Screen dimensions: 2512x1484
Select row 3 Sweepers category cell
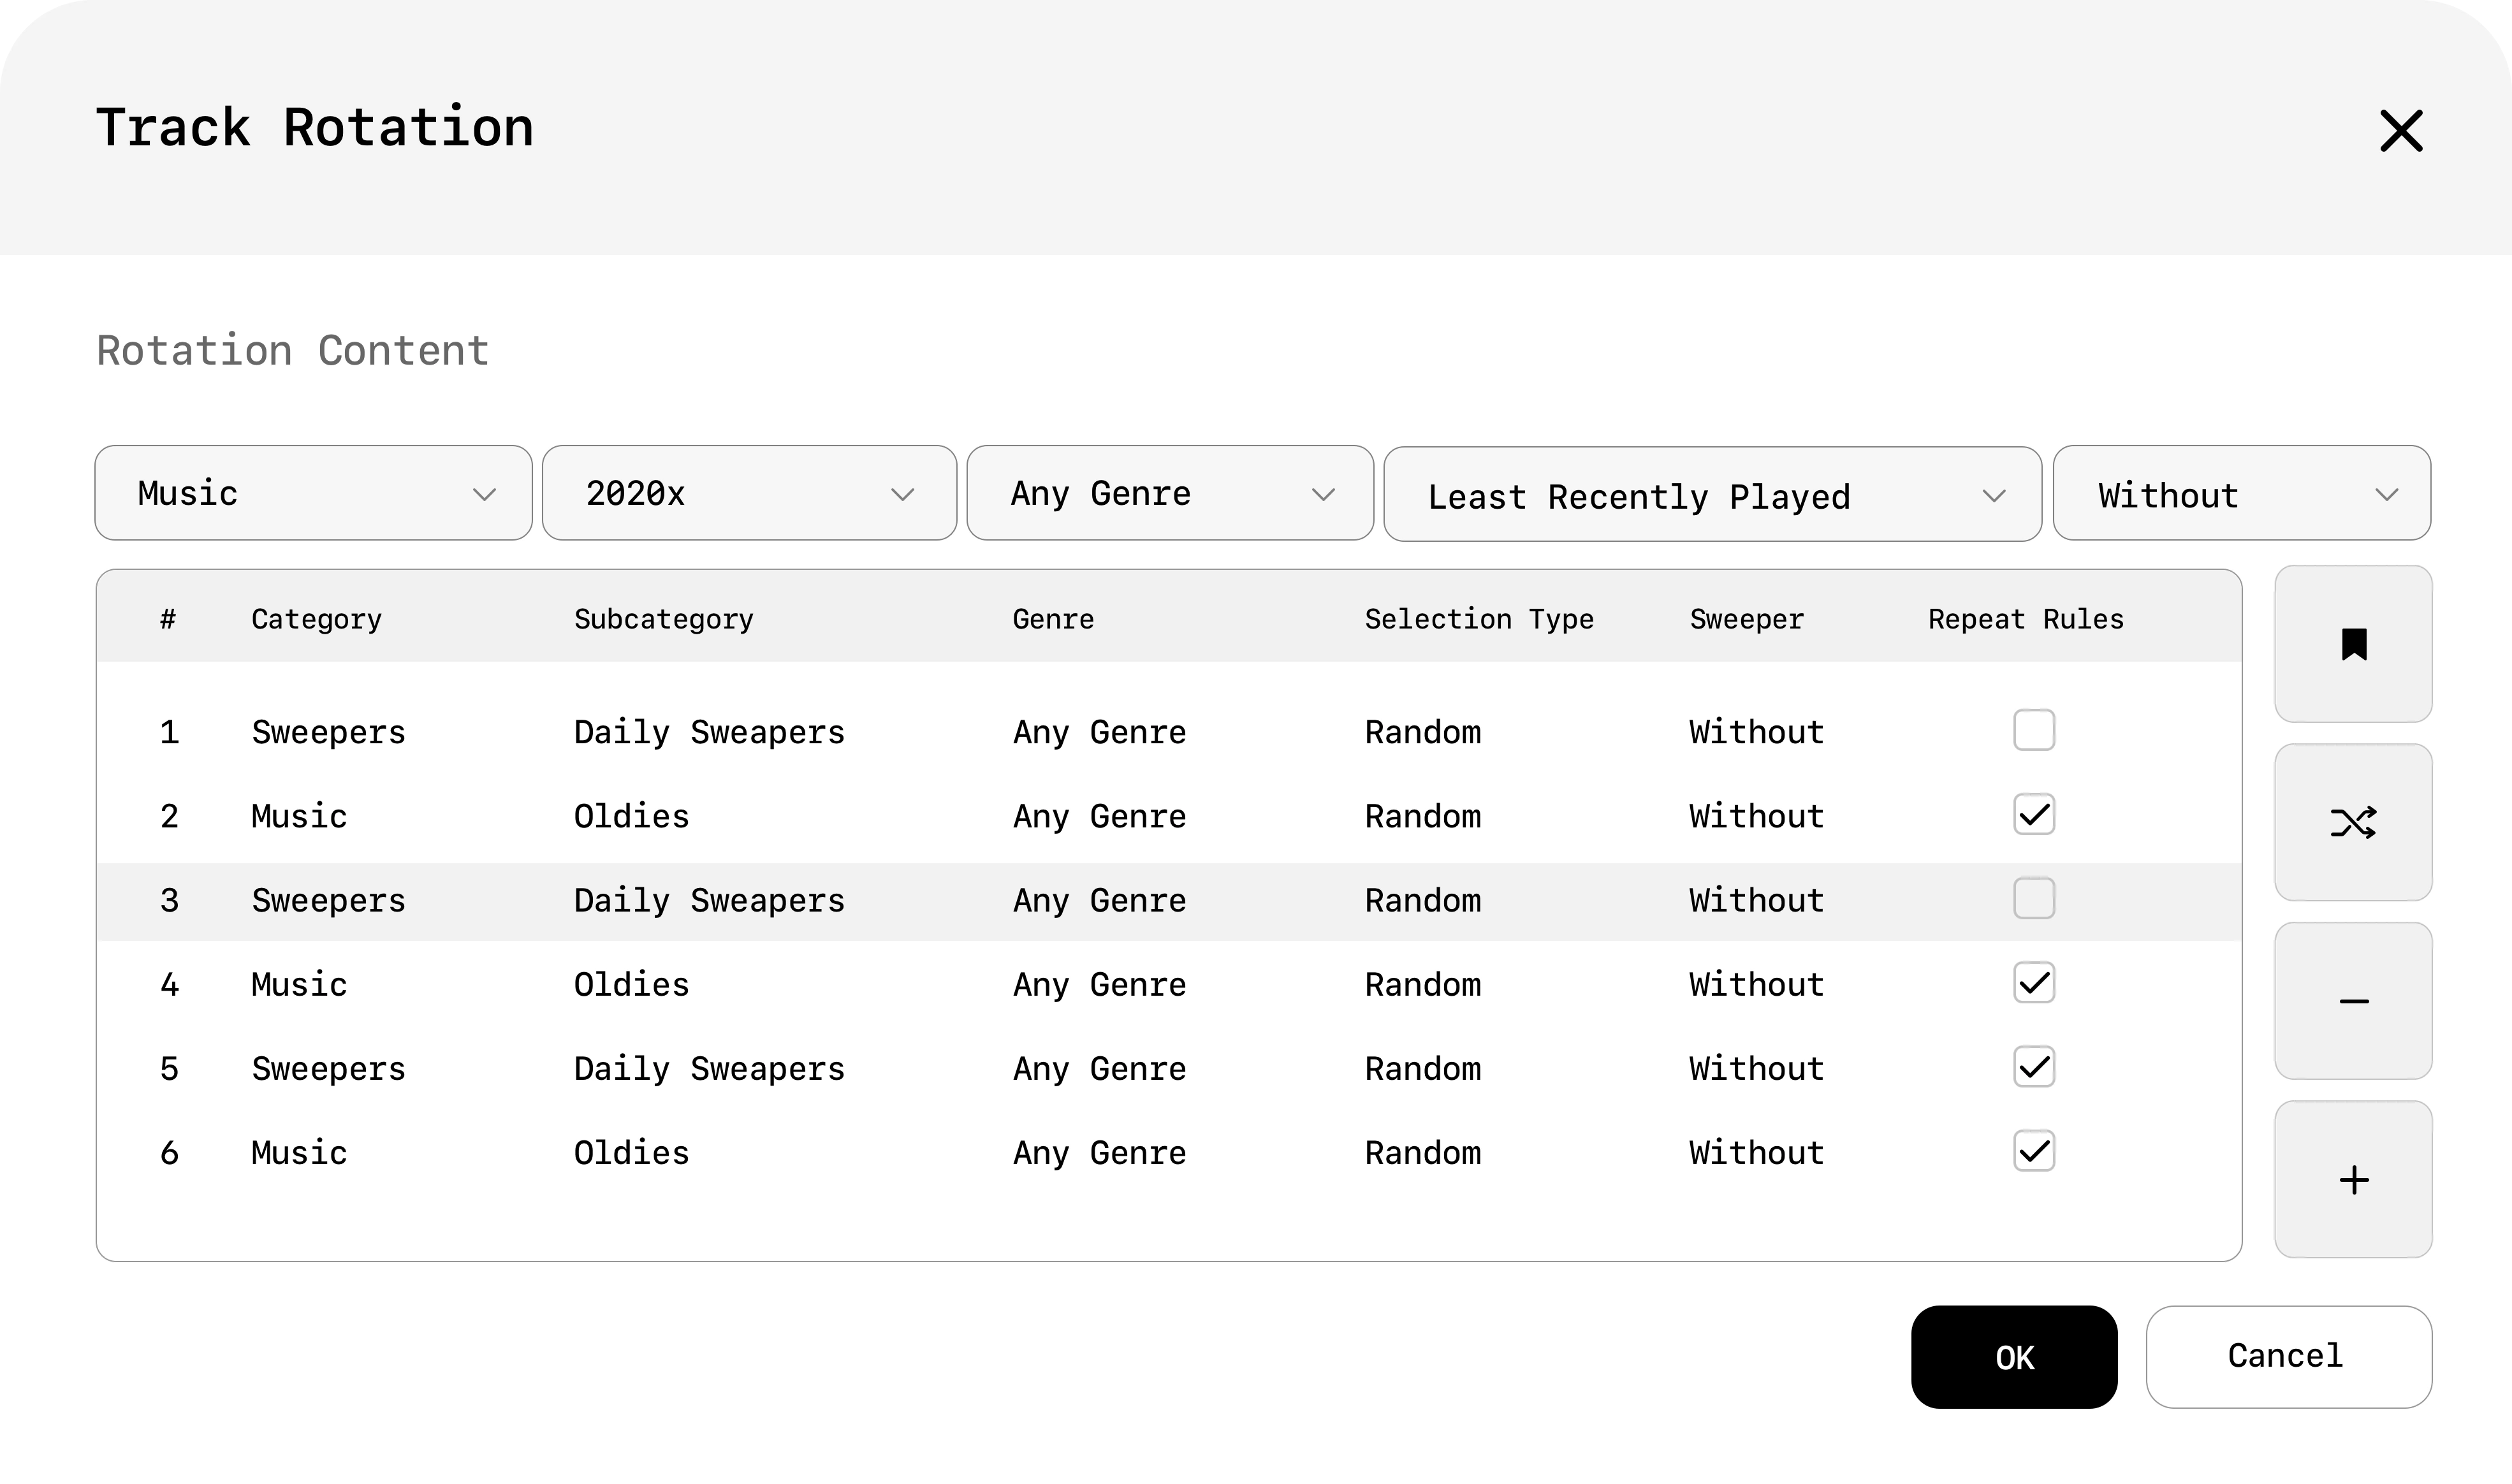(328, 900)
